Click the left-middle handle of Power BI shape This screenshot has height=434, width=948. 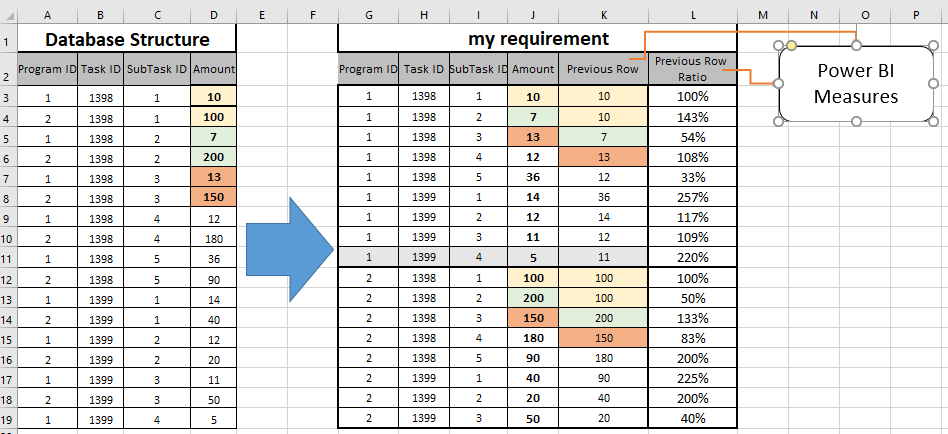779,83
